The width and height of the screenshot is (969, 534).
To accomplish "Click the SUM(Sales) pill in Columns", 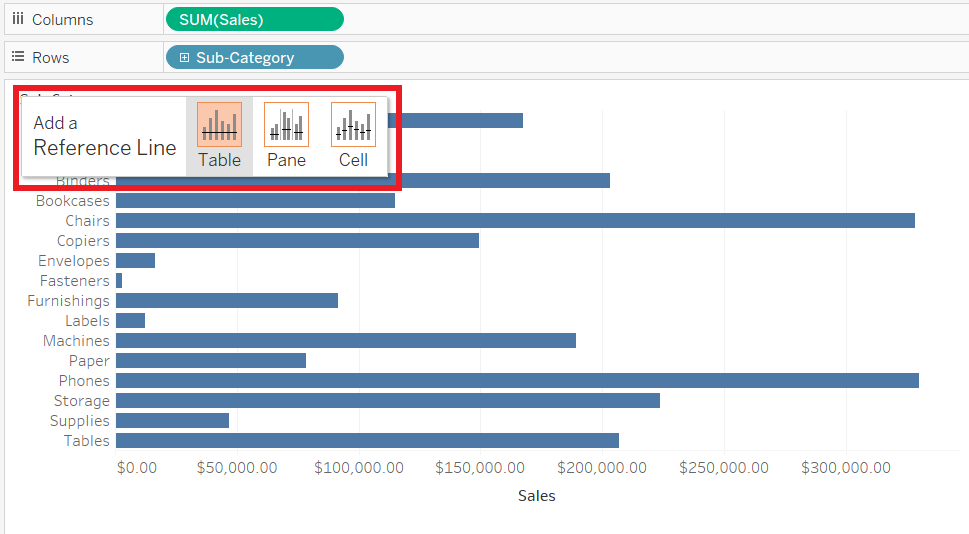I will (254, 19).
